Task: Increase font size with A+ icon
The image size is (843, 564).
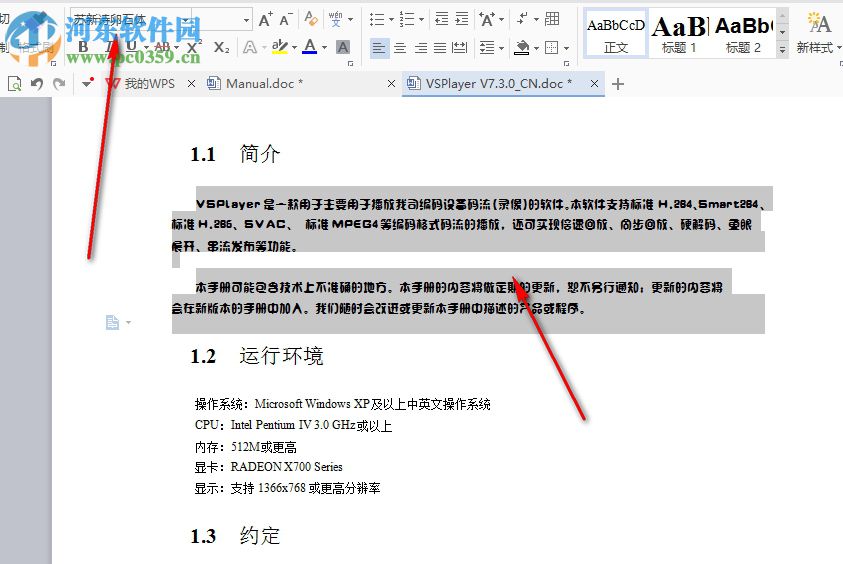Action: click(x=265, y=19)
